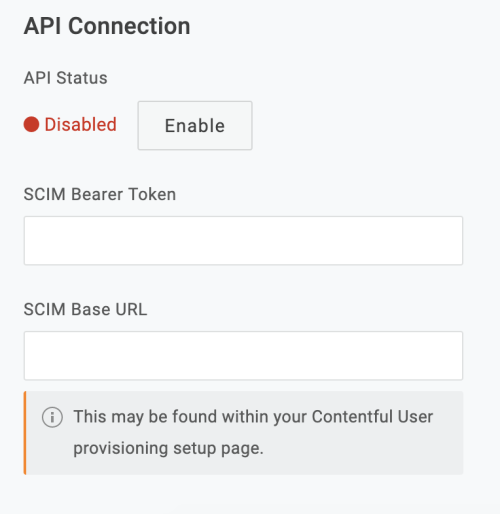Click the red Disabled status dot
The image size is (500, 514).
coord(31,124)
